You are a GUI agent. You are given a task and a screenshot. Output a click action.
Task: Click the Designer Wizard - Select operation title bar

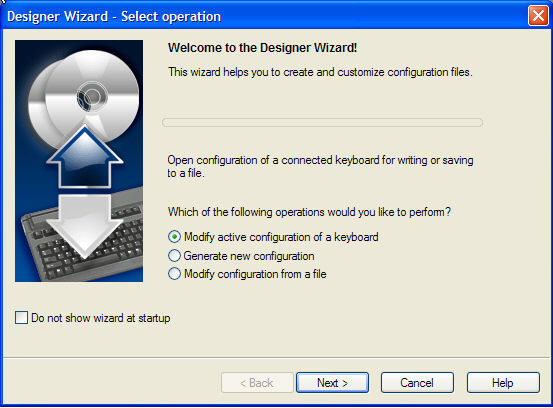[265, 16]
